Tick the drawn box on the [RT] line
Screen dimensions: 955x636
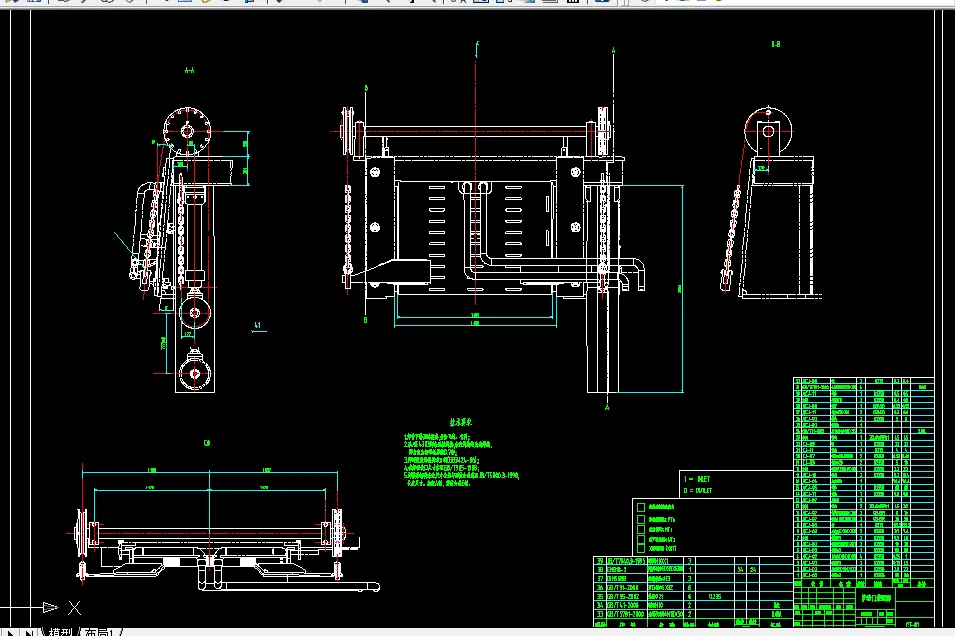point(641,548)
